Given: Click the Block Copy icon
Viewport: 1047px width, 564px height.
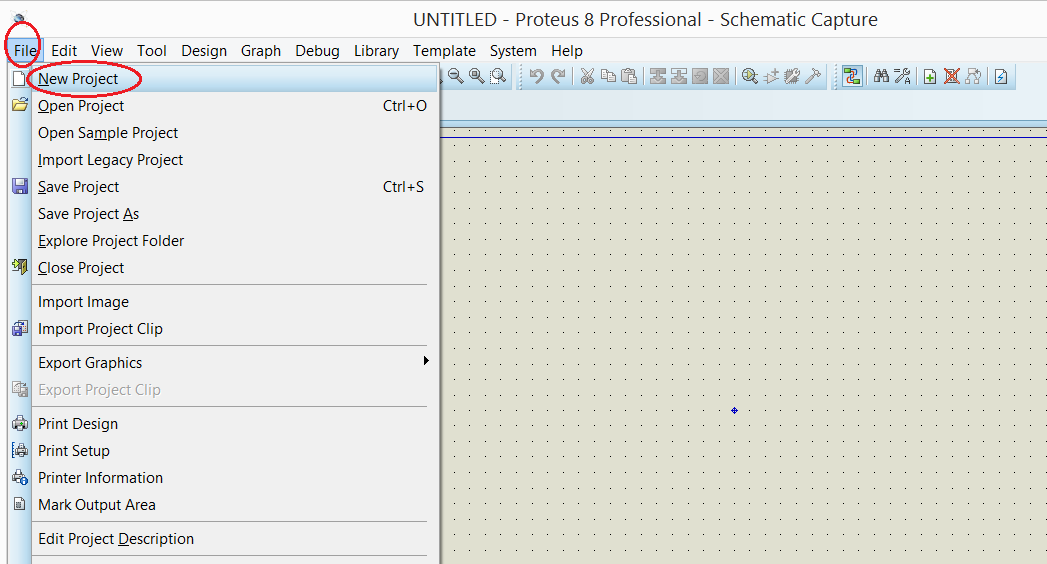Looking at the screenshot, I should 658,76.
